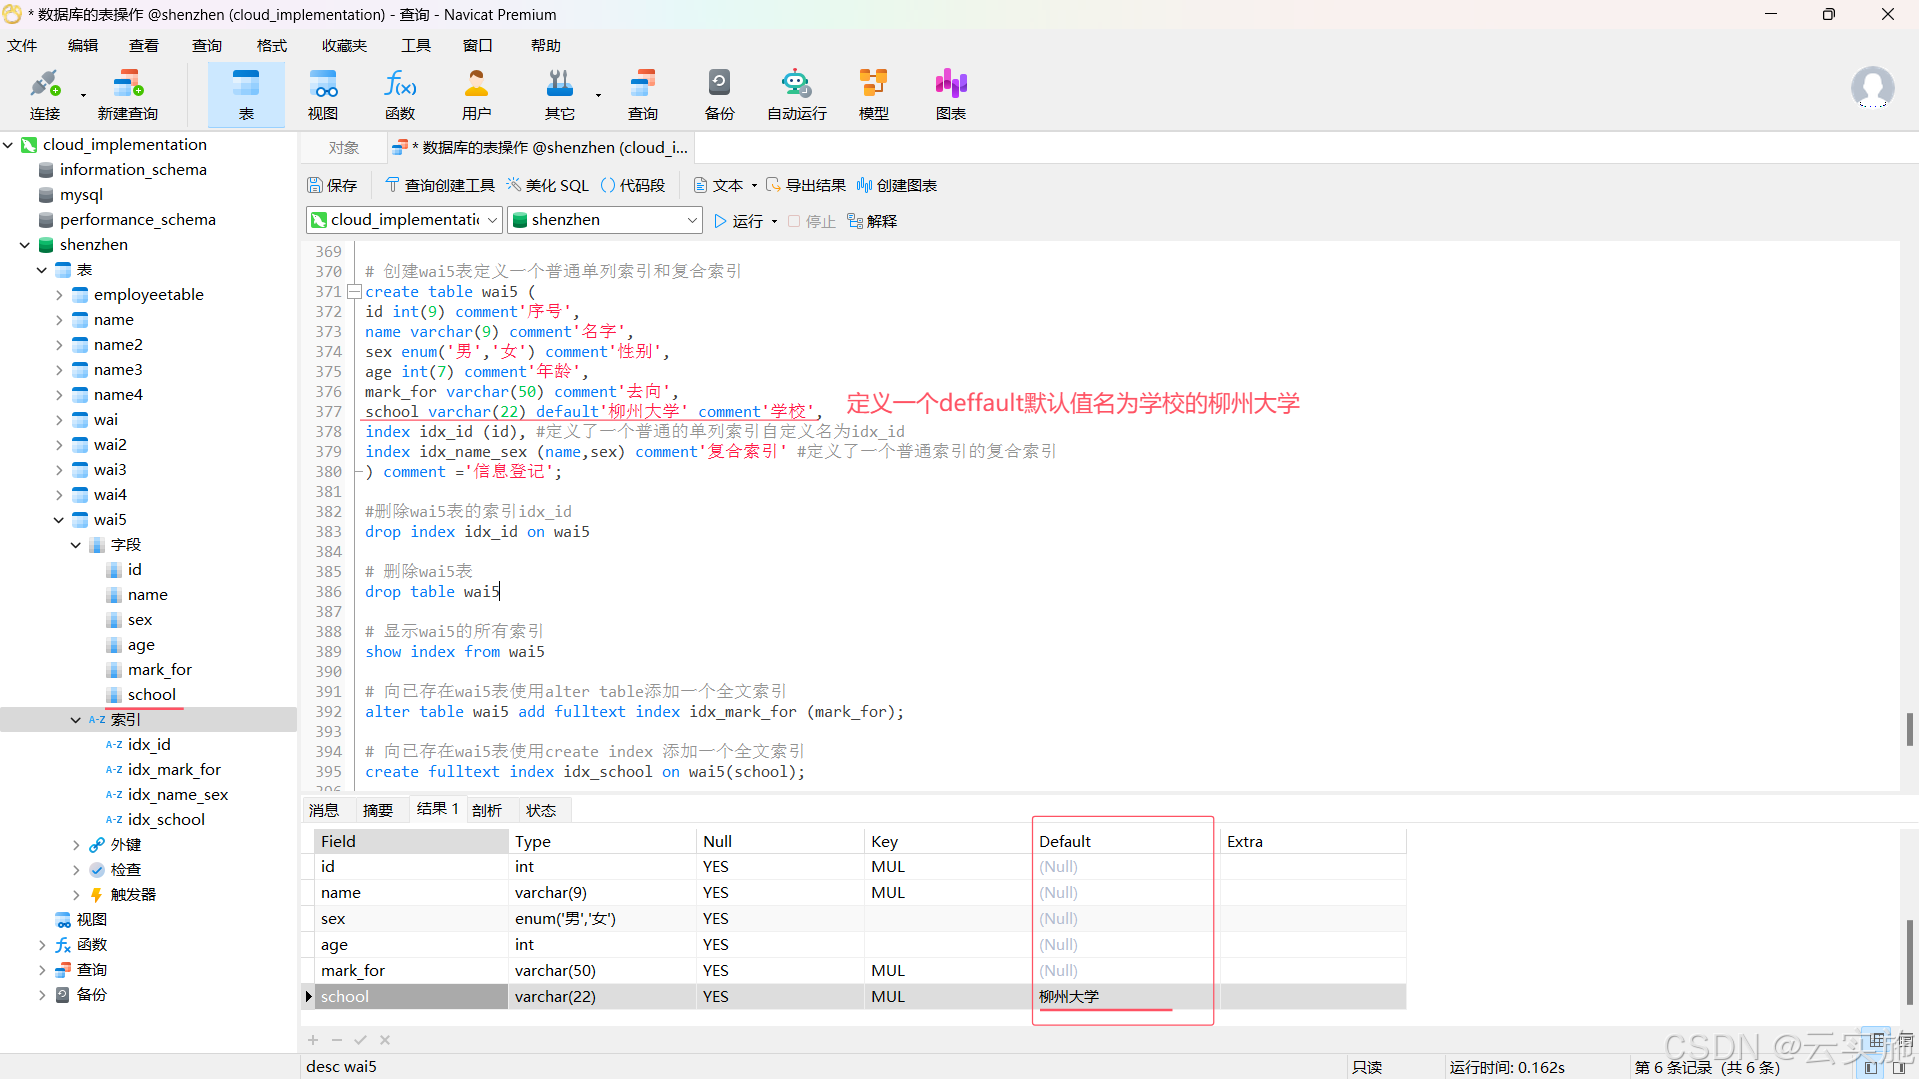
Task: Click the New Query (新建查询) icon
Action: (127, 95)
